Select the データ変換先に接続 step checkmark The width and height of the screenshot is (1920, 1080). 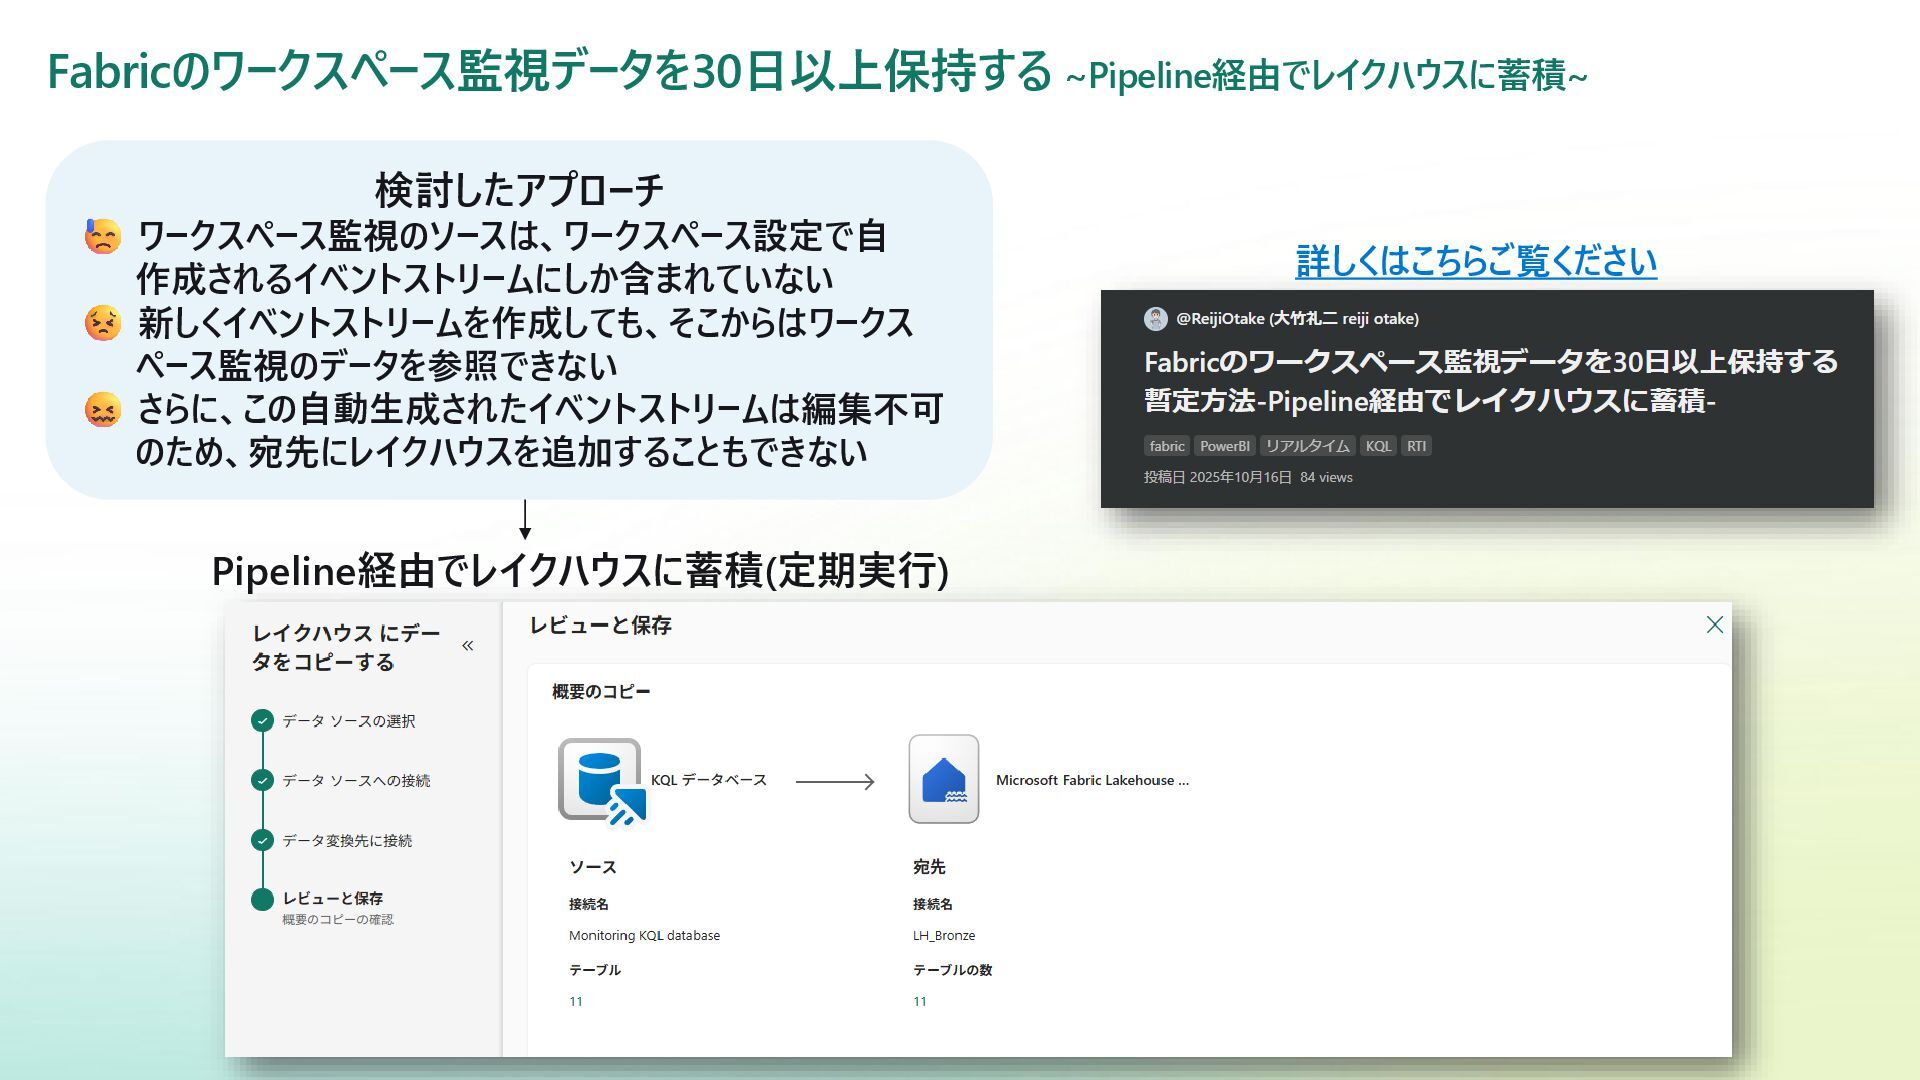coord(262,840)
